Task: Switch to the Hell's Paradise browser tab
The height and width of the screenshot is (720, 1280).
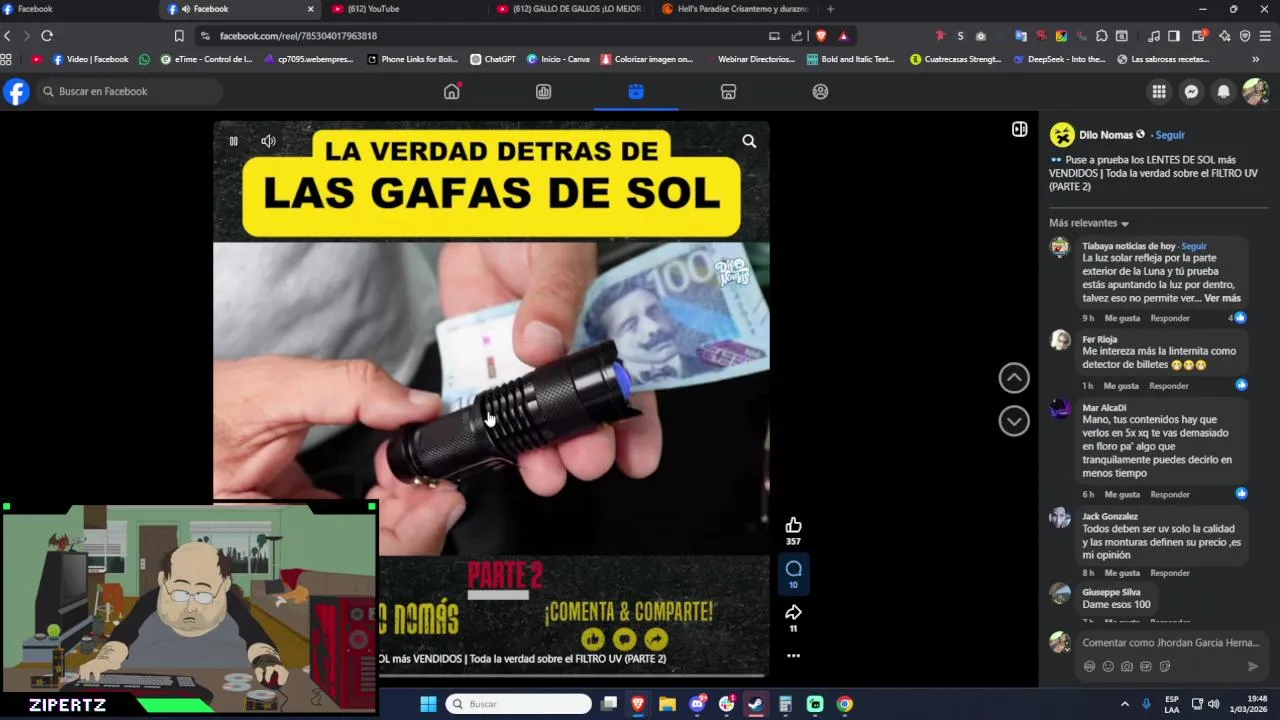Action: tap(735, 9)
